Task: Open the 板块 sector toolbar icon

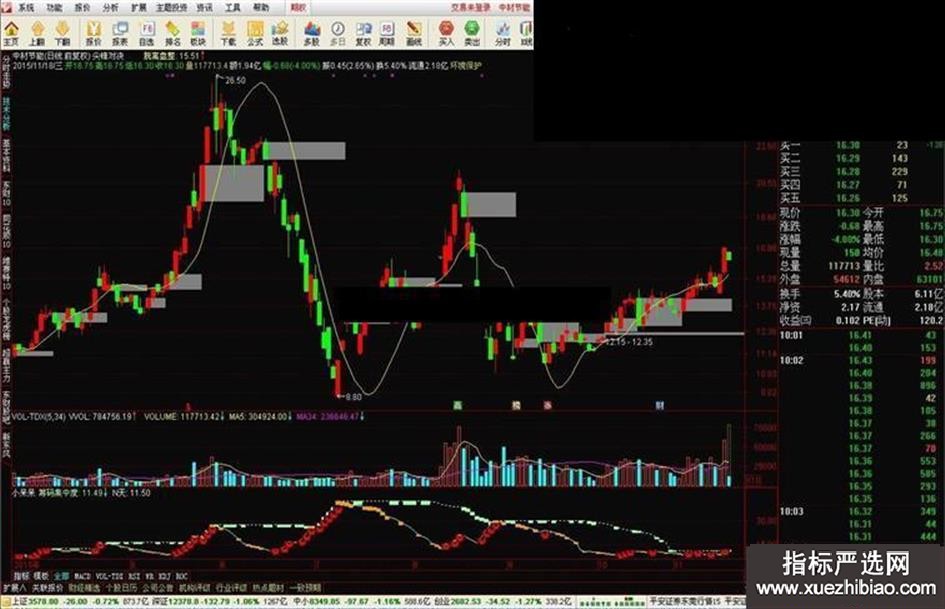Action: (x=198, y=33)
